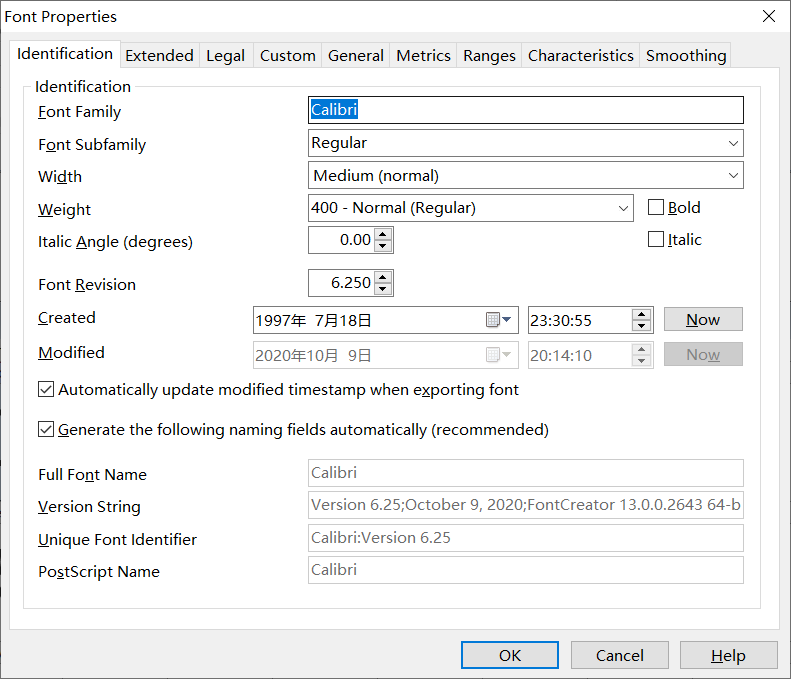The width and height of the screenshot is (791, 679).
Task: Click the Created label
Action: (67, 317)
